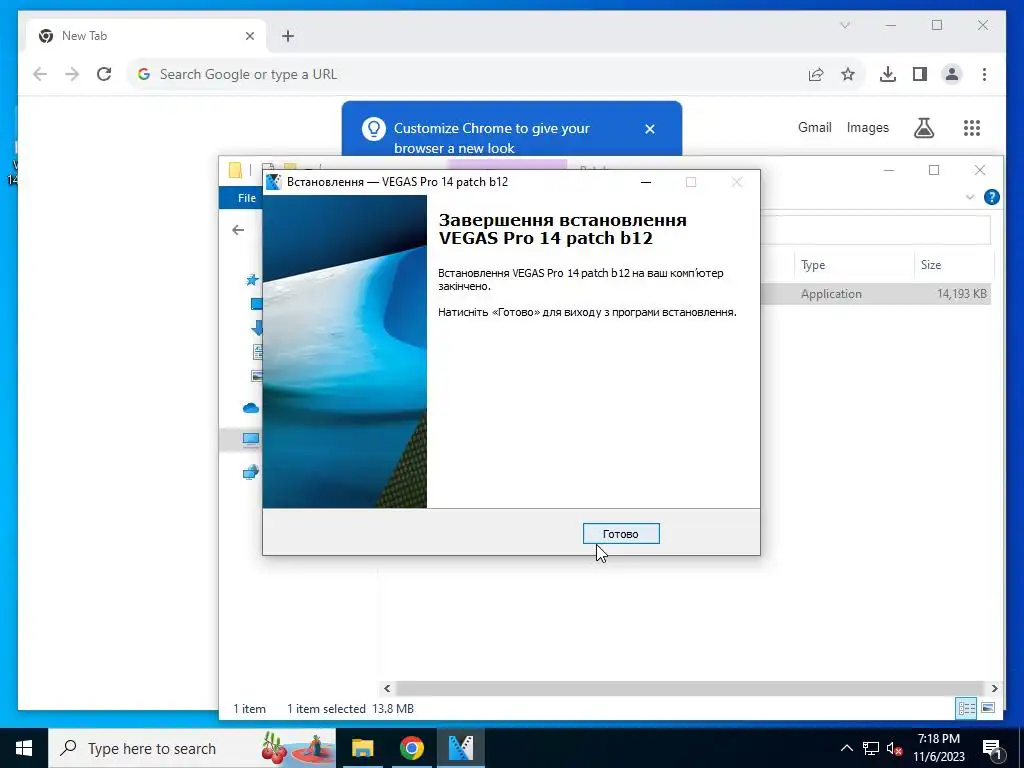The height and width of the screenshot is (768, 1024).
Task: Open clock and date panel
Action: [938, 748]
